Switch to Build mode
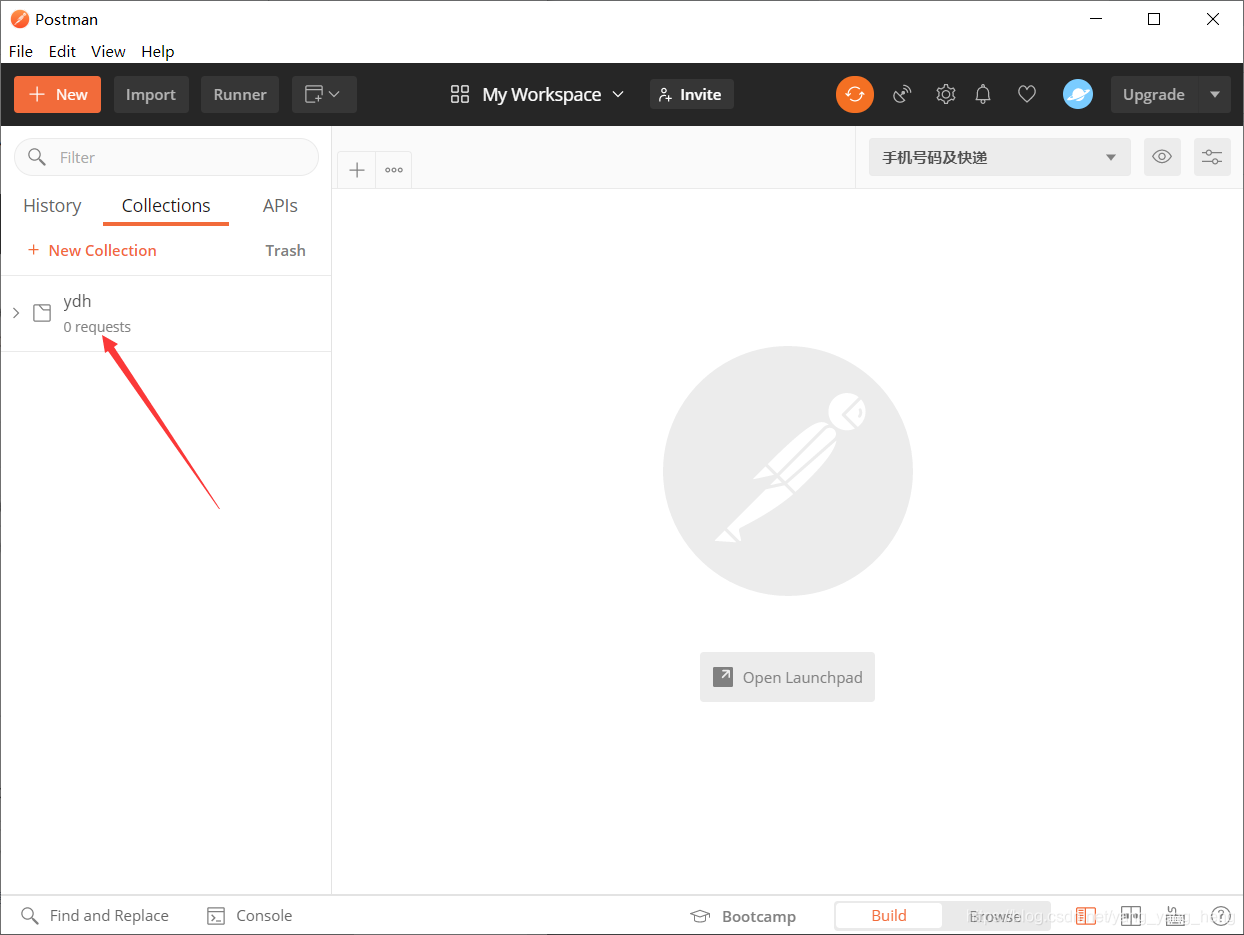1244x935 pixels. [889, 915]
